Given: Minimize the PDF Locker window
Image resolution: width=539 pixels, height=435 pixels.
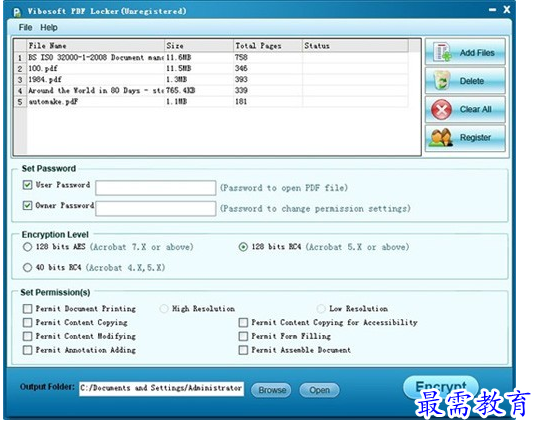Looking at the screenshot, I should 492,10.
